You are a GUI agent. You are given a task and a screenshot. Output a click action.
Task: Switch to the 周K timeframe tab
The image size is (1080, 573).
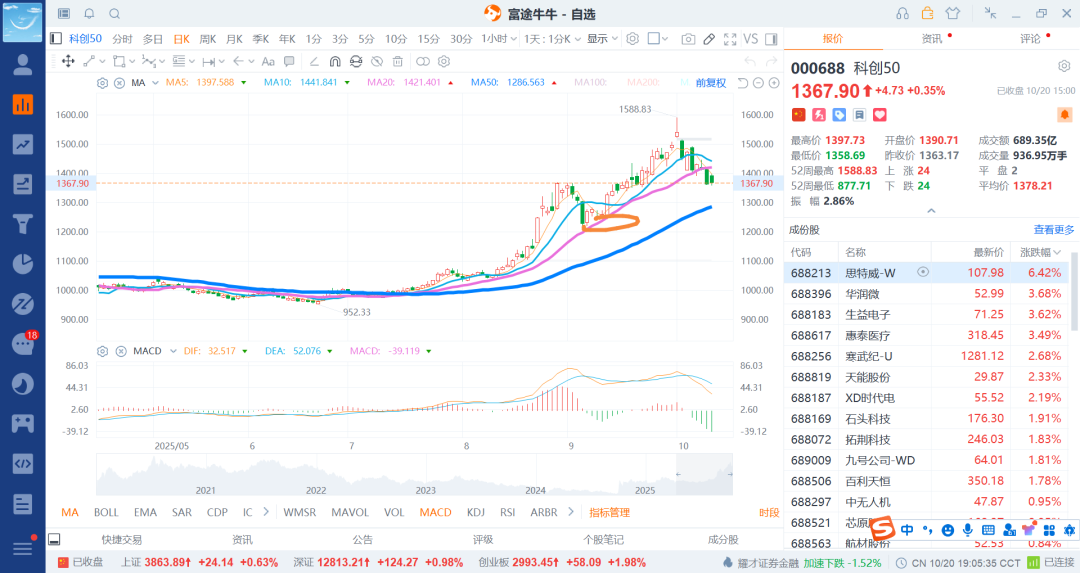(x=207, y=39)
